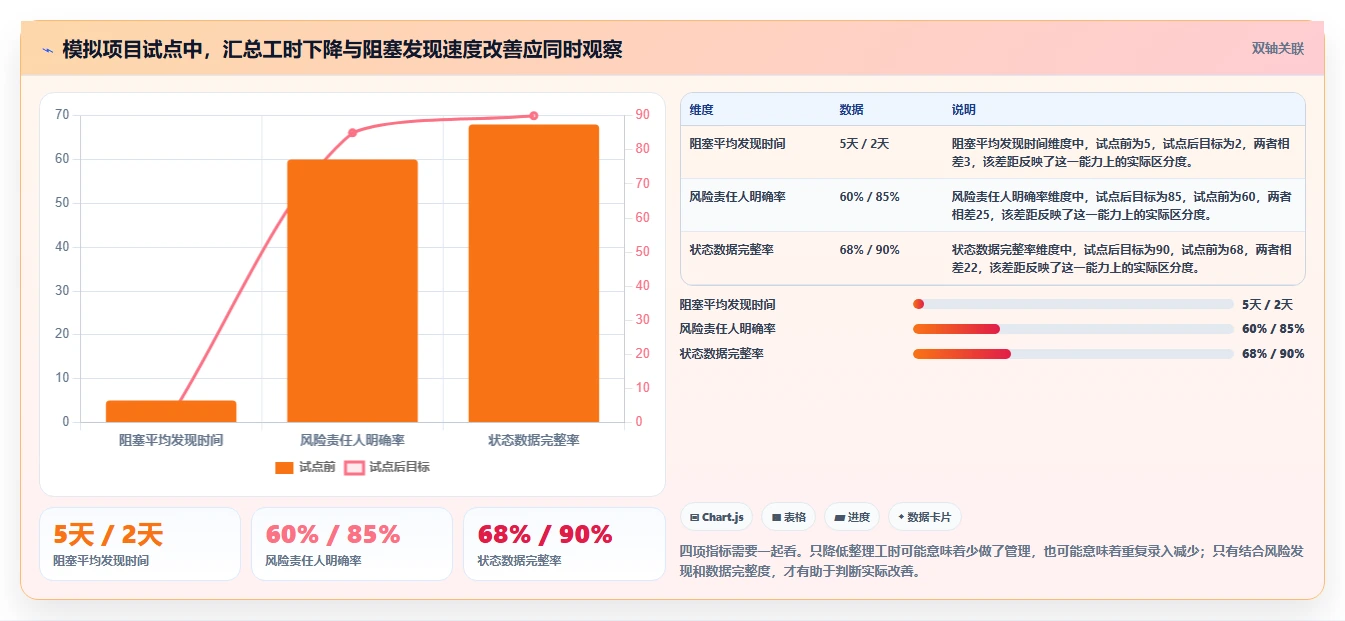Click table cell 60% / 85%
Screen dimensions: 1345x621
click(870, 197)
